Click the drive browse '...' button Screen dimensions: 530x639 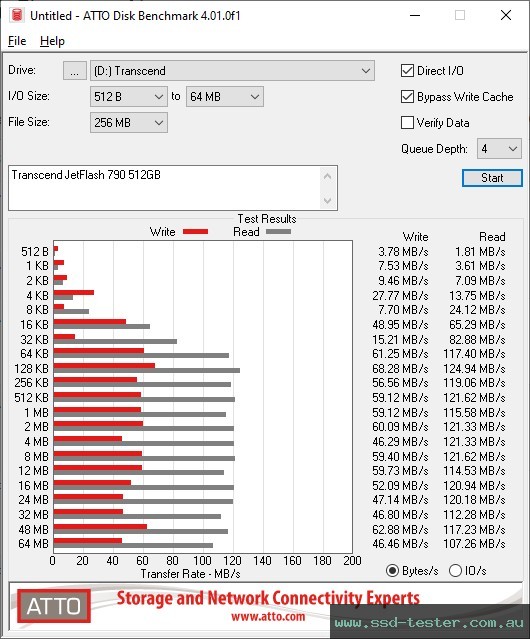click(x=75, y=71)
